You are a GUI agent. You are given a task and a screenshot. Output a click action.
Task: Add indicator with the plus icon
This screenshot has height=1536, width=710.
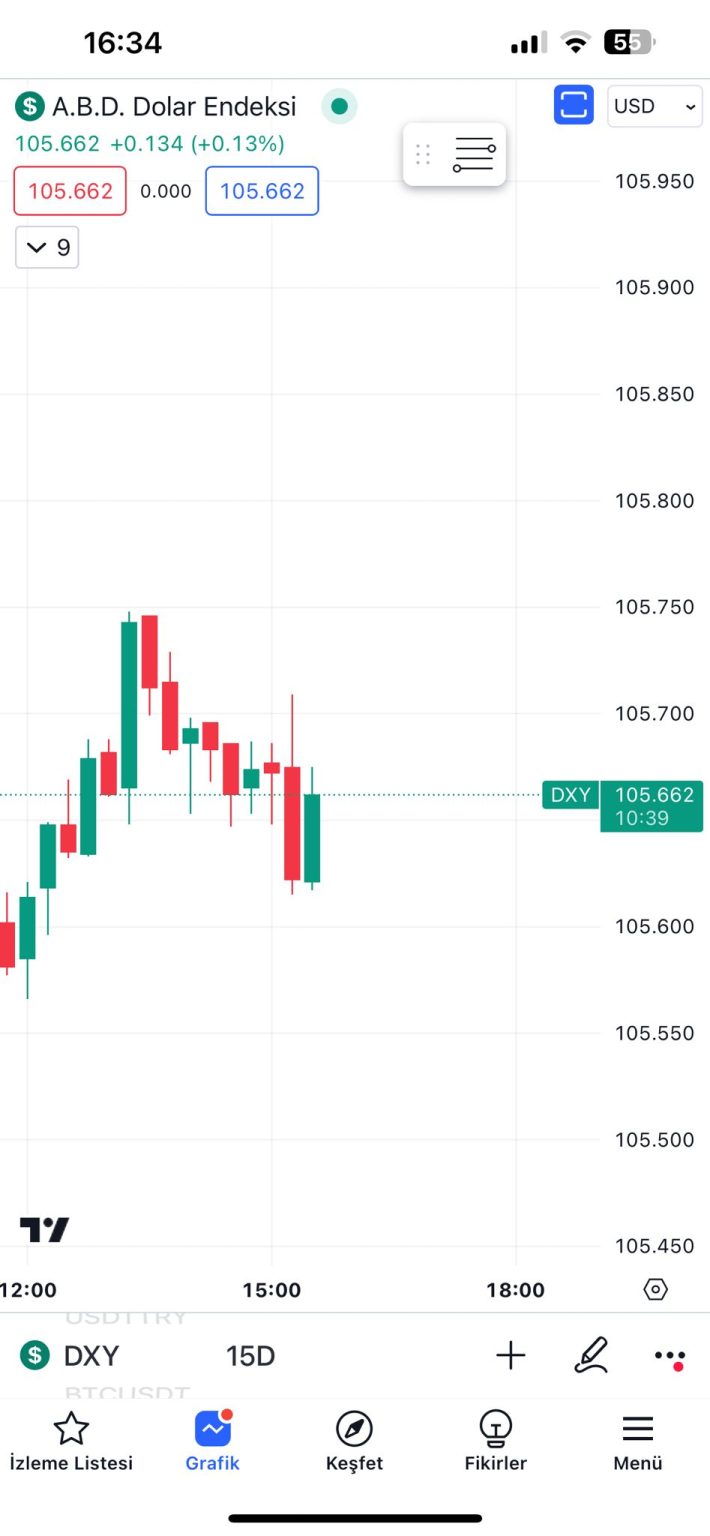(511, 1356)
